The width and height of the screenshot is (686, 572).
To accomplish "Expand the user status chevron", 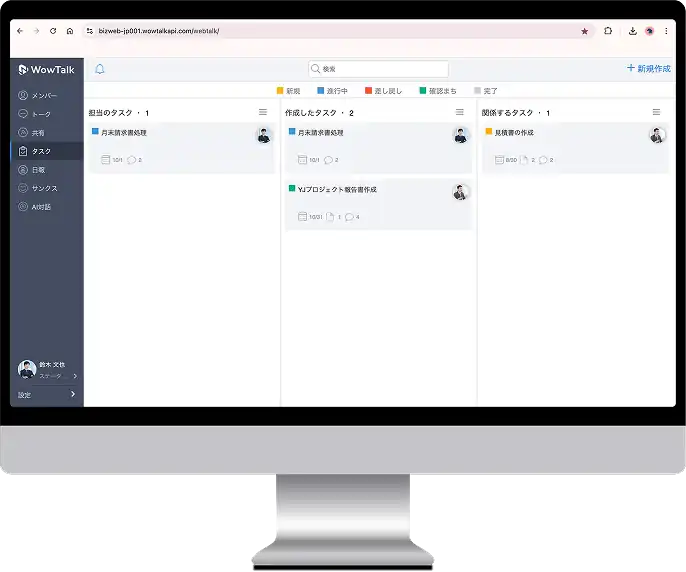I will 75,376.
